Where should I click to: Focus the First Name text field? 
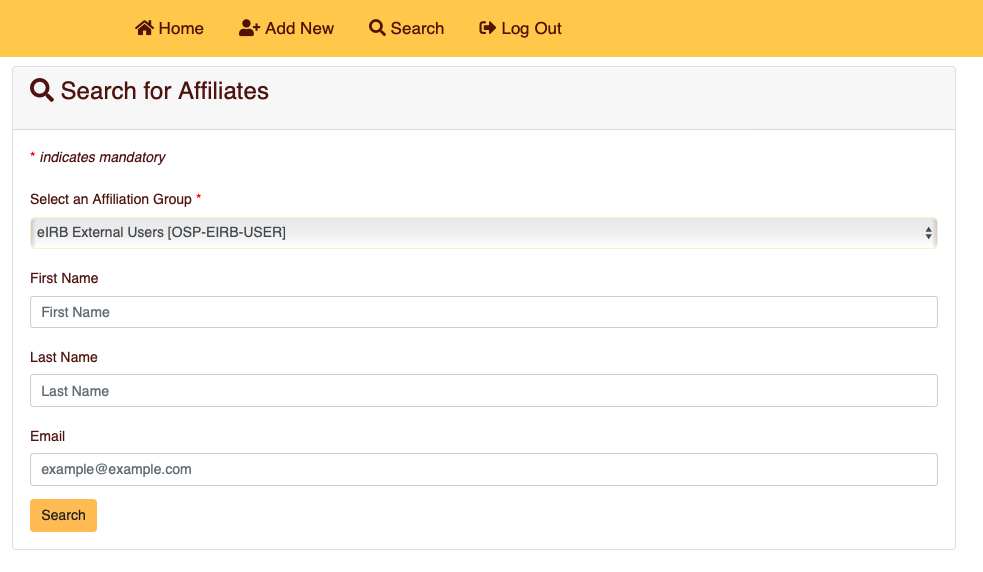483,312
